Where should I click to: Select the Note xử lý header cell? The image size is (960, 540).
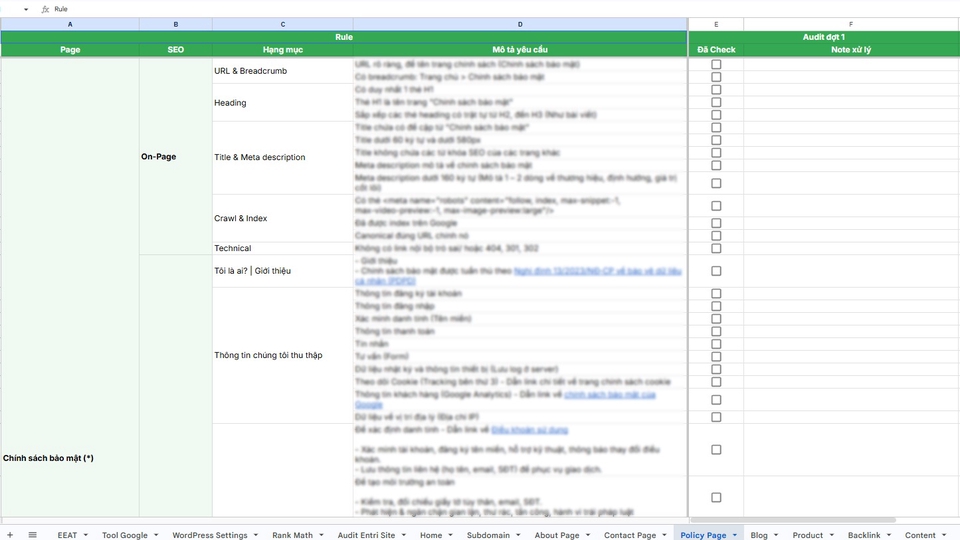[851, 50]
